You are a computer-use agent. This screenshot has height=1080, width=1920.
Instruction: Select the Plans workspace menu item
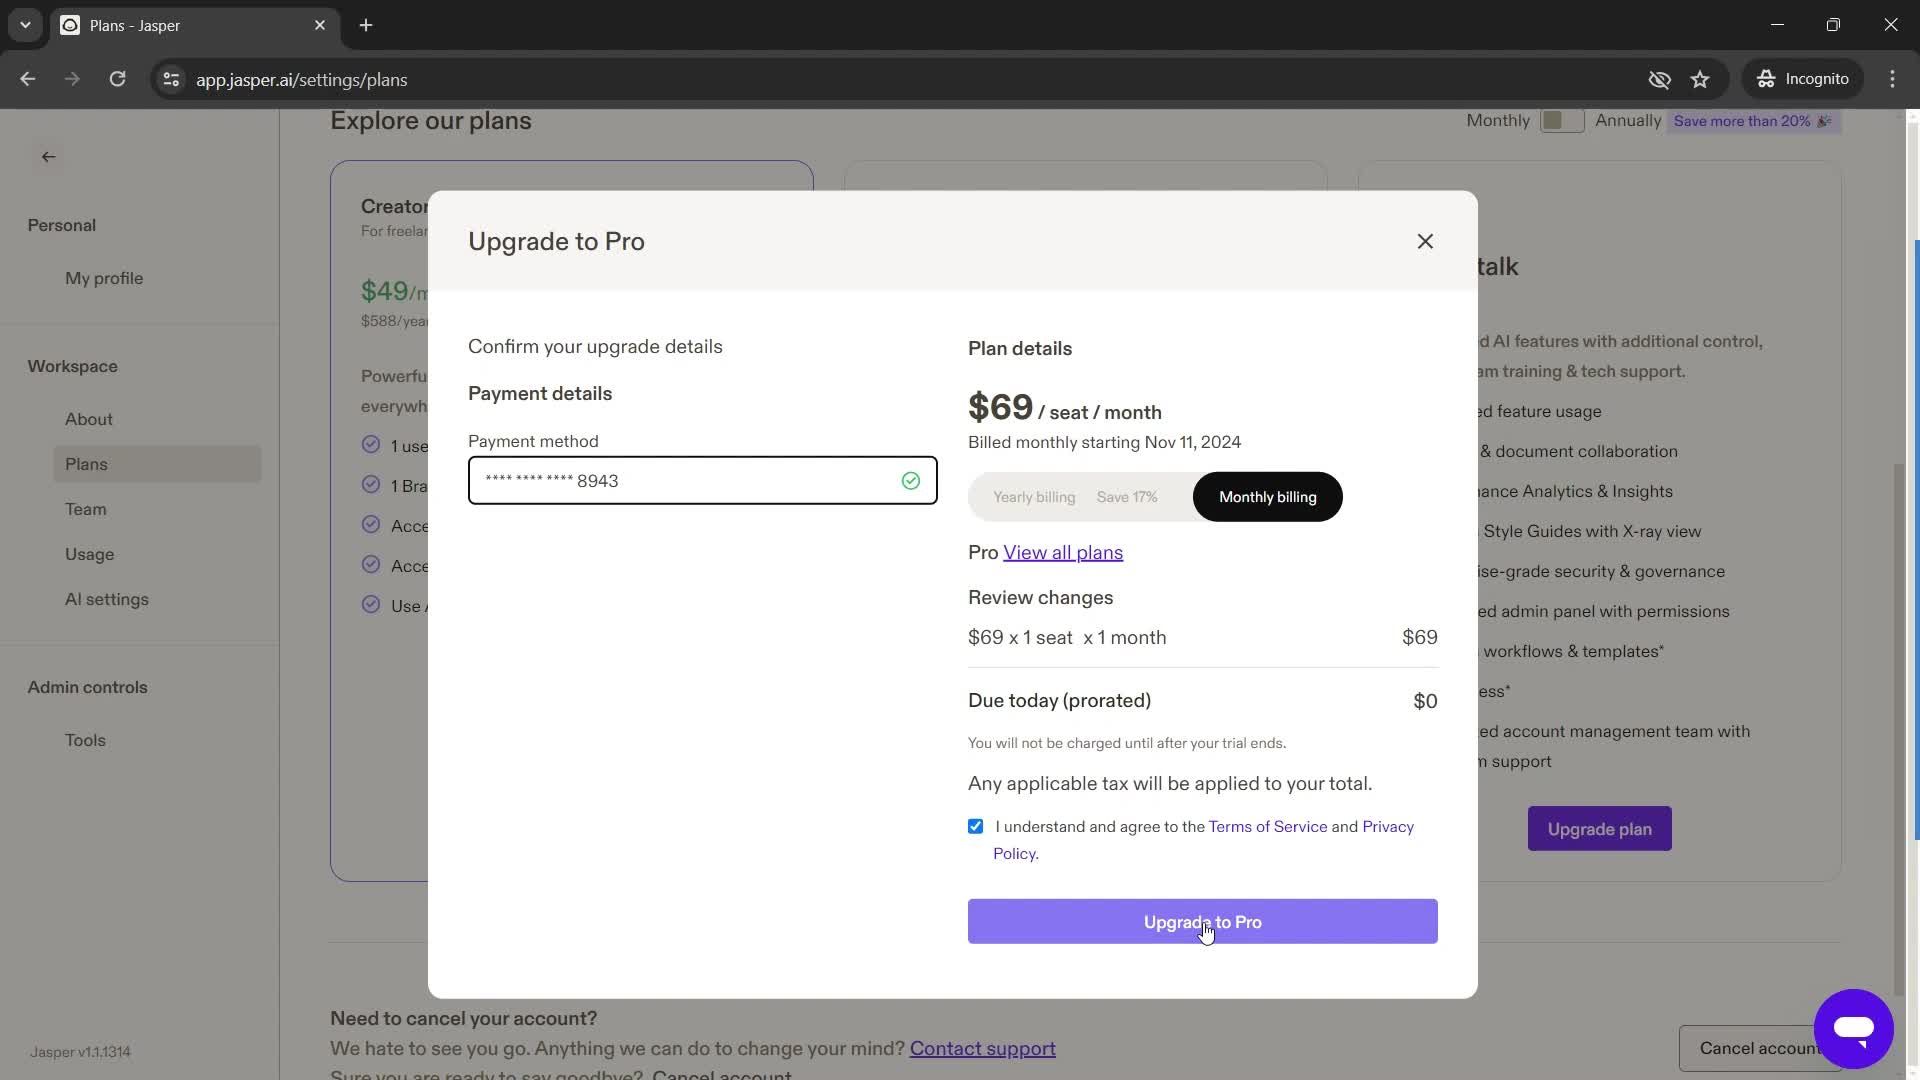point(84,464)
